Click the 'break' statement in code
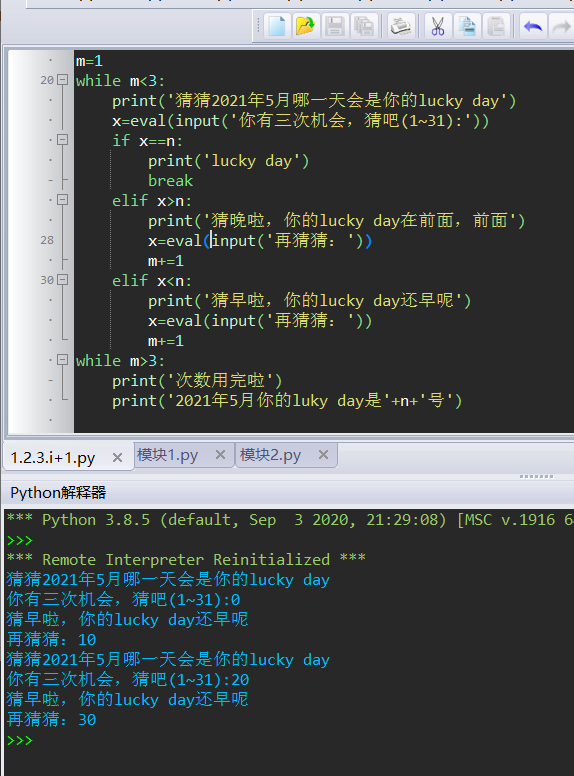574x776 pixels. click(170, 181)
